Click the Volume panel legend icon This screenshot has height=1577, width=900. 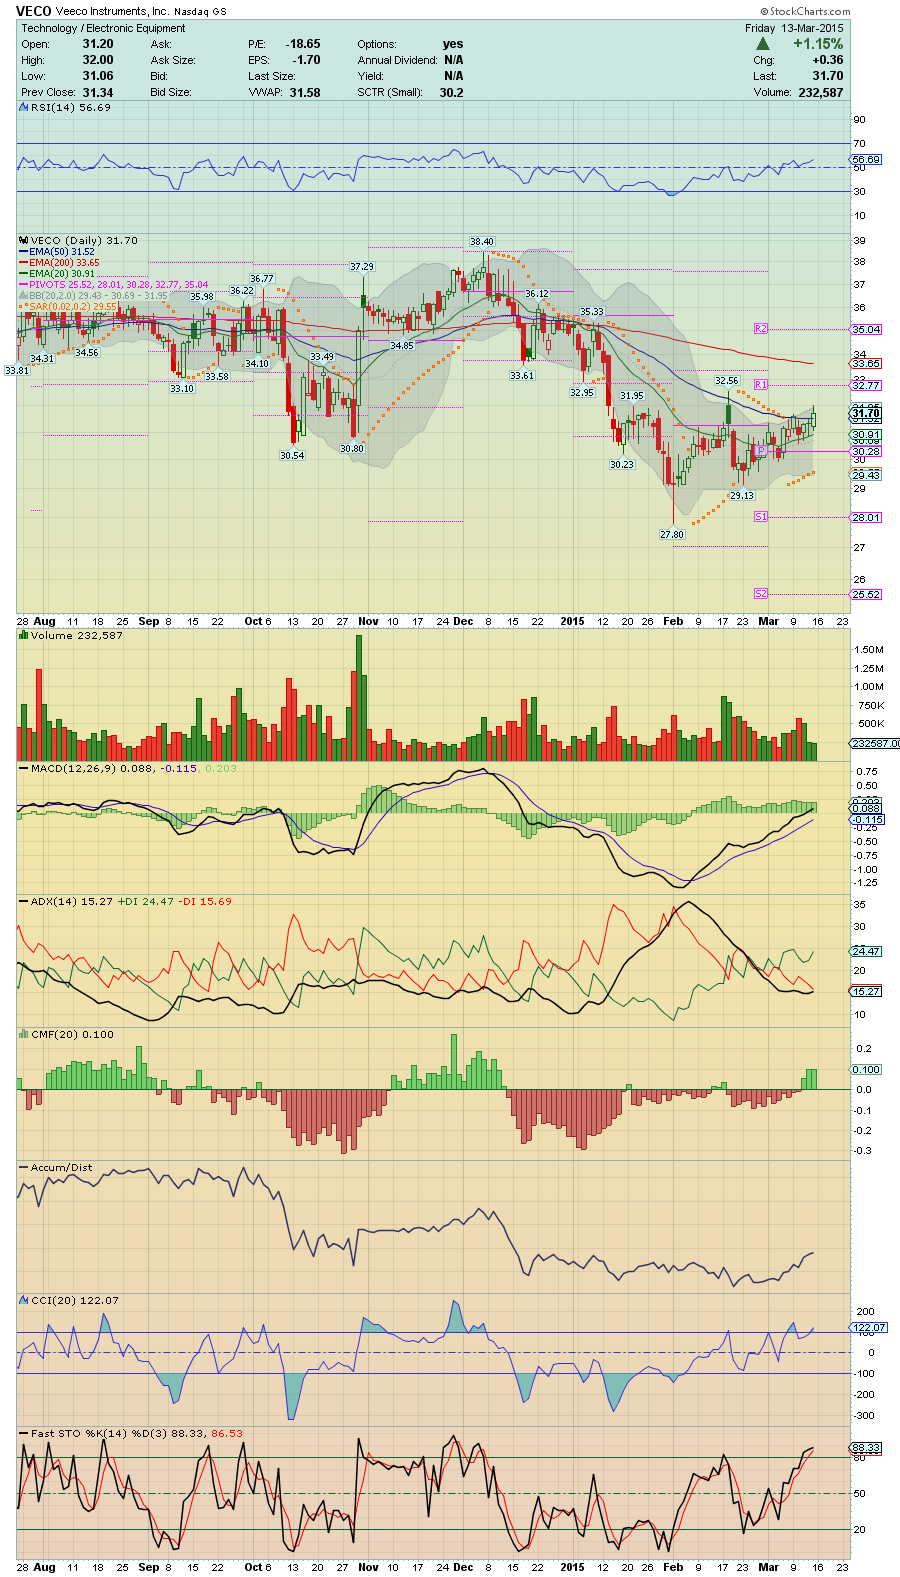click(25, 635)
